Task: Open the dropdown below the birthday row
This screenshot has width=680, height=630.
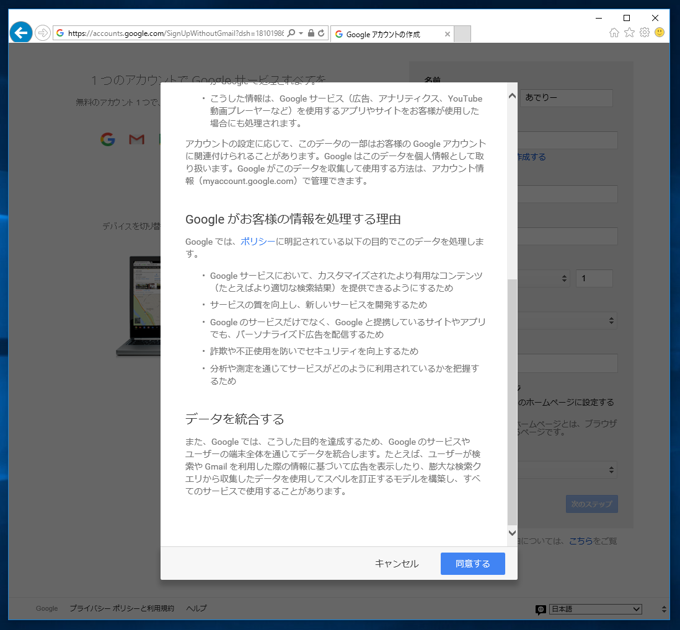Action: pos(568,321)
